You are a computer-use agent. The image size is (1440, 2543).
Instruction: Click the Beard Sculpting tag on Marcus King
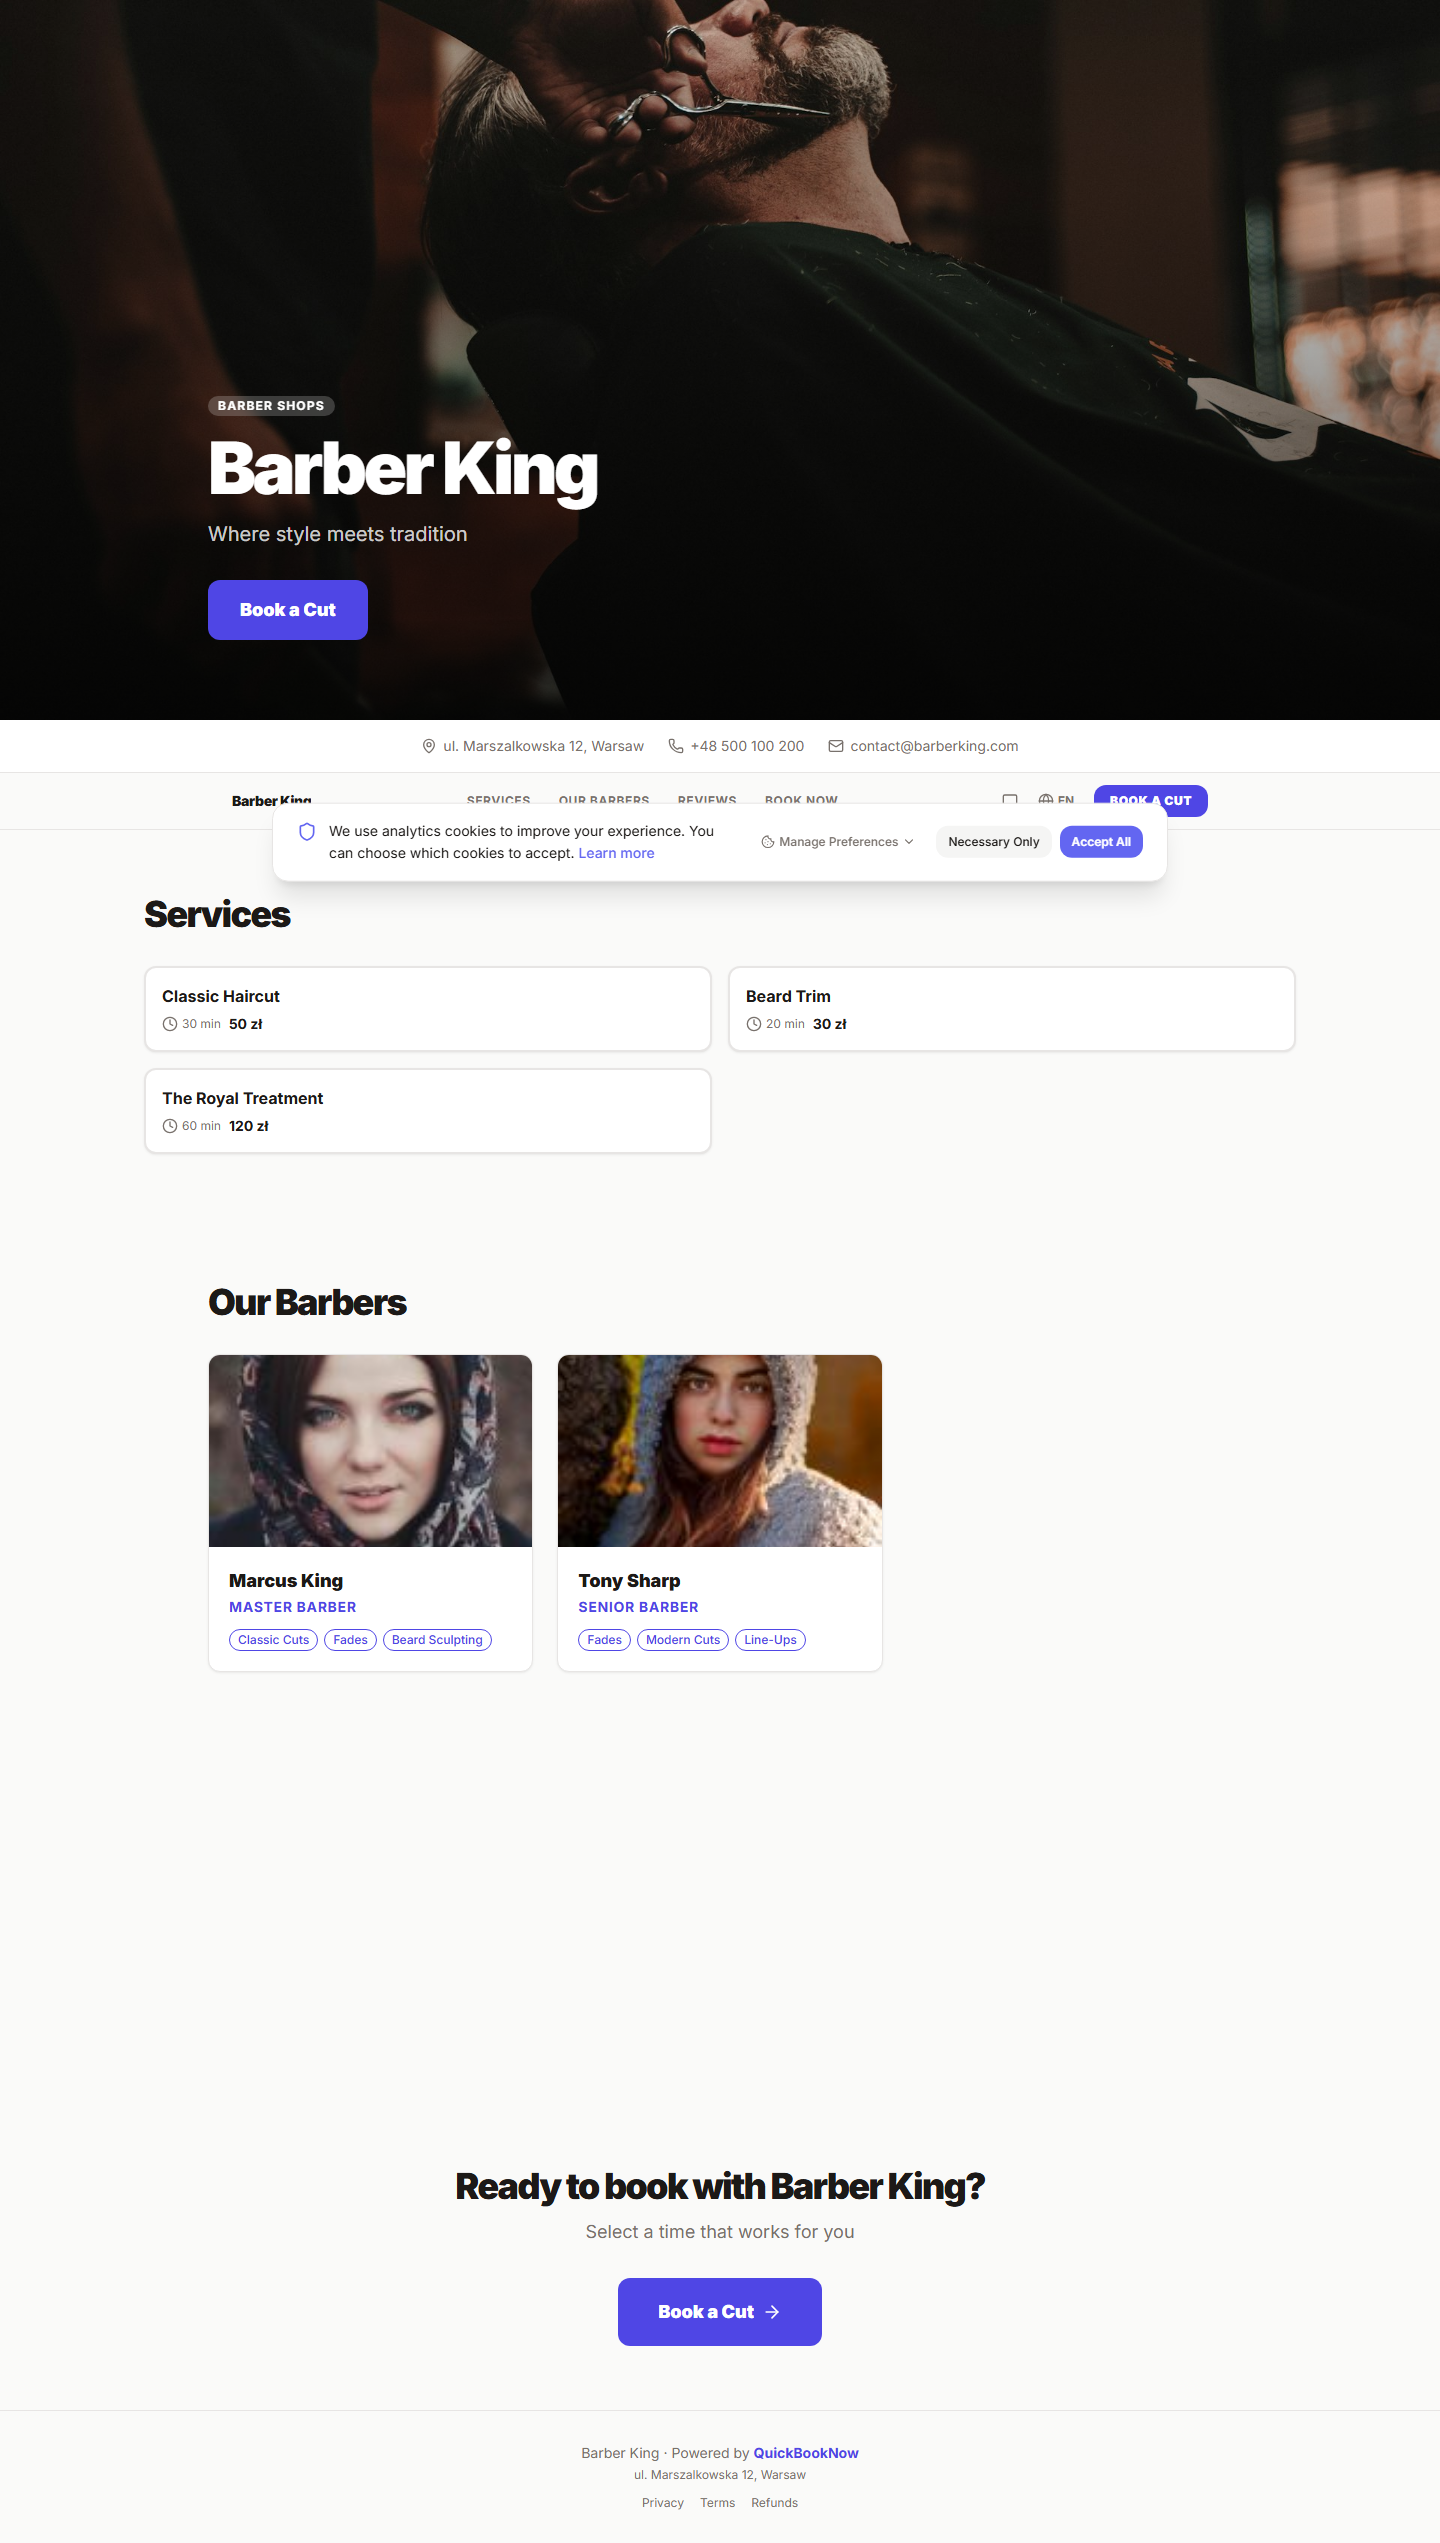437,1640
